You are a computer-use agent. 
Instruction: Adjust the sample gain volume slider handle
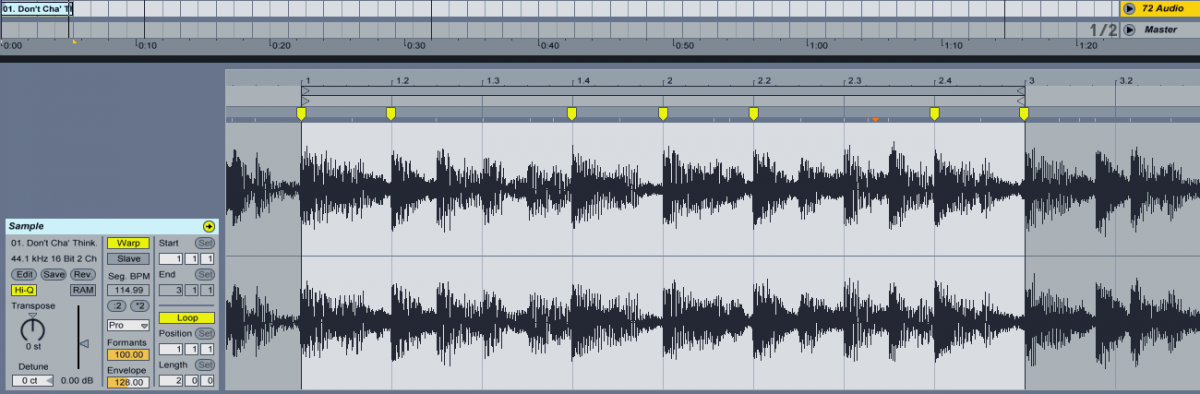pyautogui.click(x=85, y=345)
